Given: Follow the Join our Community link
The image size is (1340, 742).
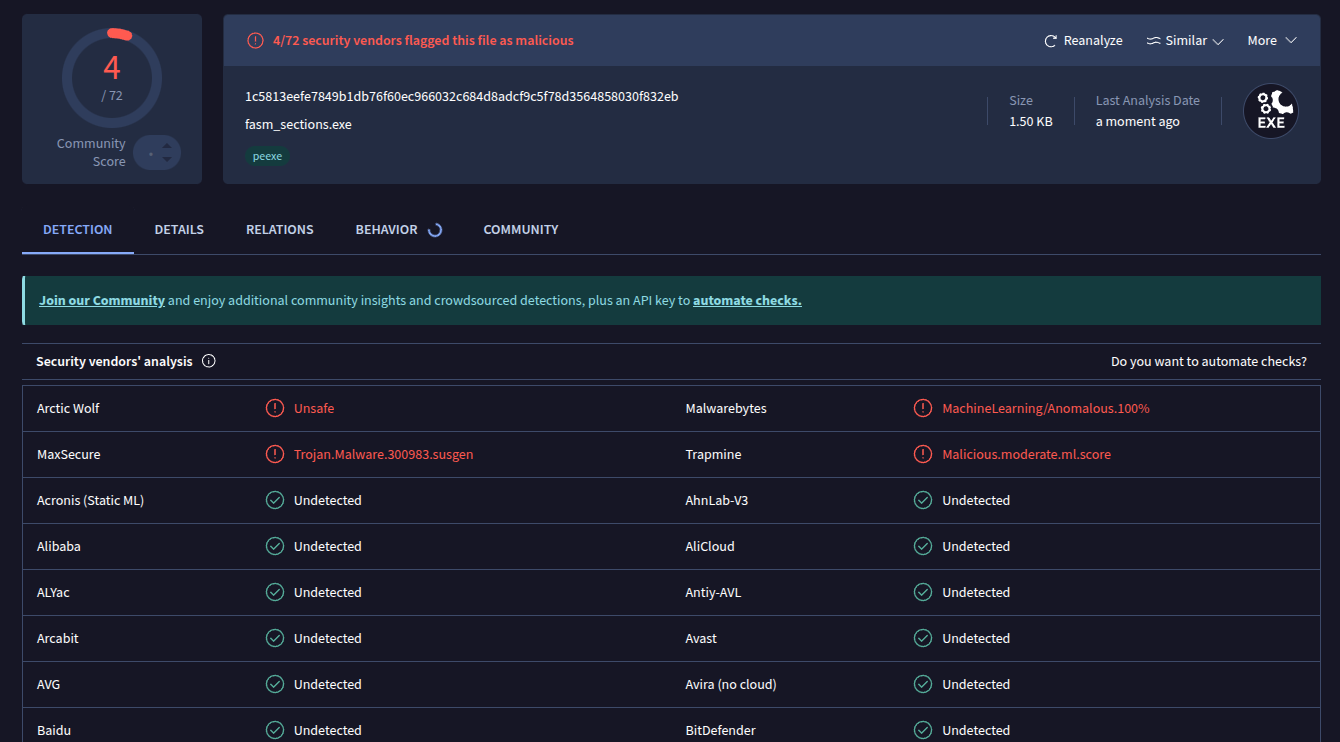Looking at the screenshot, I should click(x=102, y=300).
